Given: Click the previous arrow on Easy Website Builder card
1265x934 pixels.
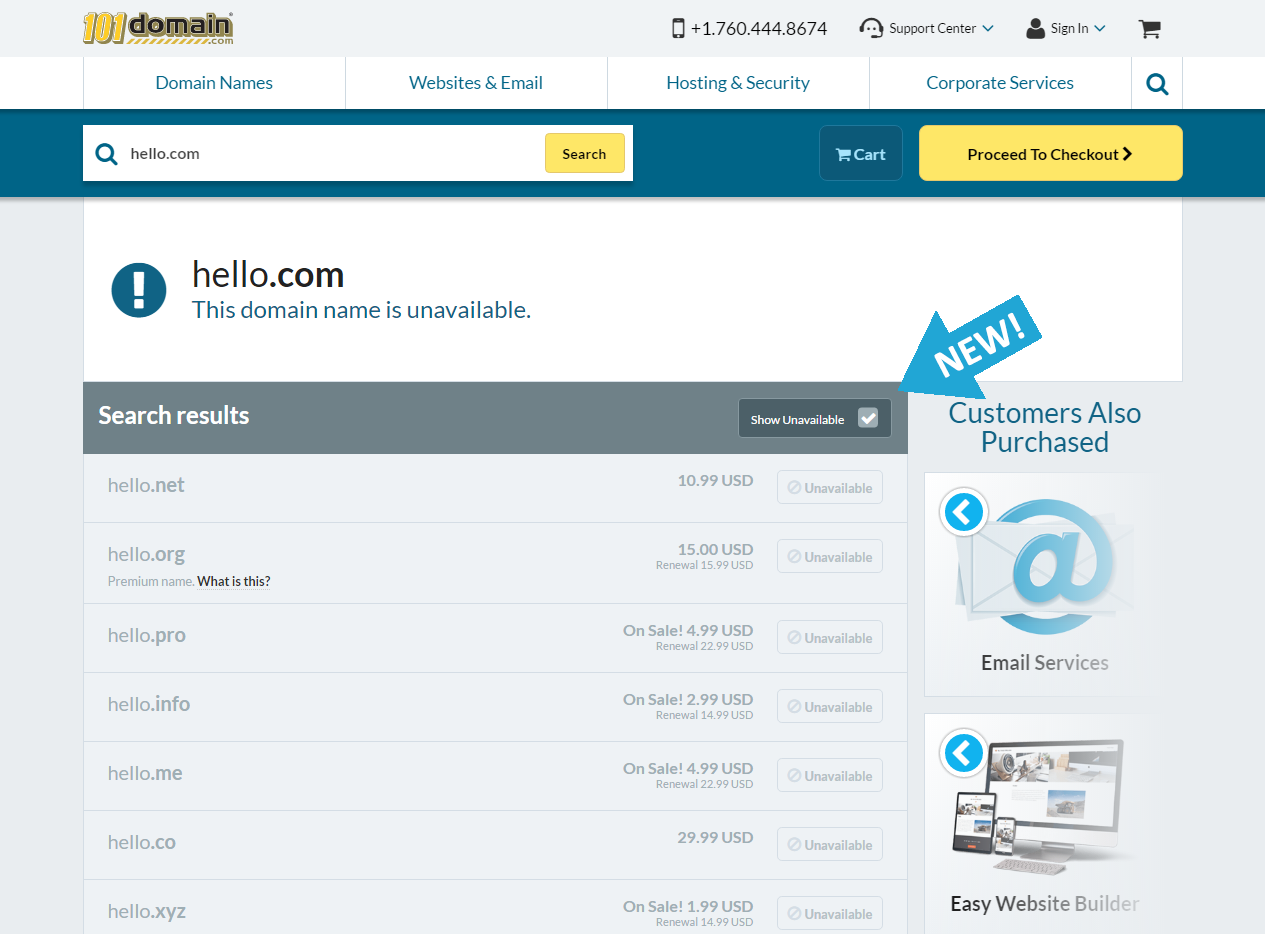Looking at the screenshot, I should 963,753.
